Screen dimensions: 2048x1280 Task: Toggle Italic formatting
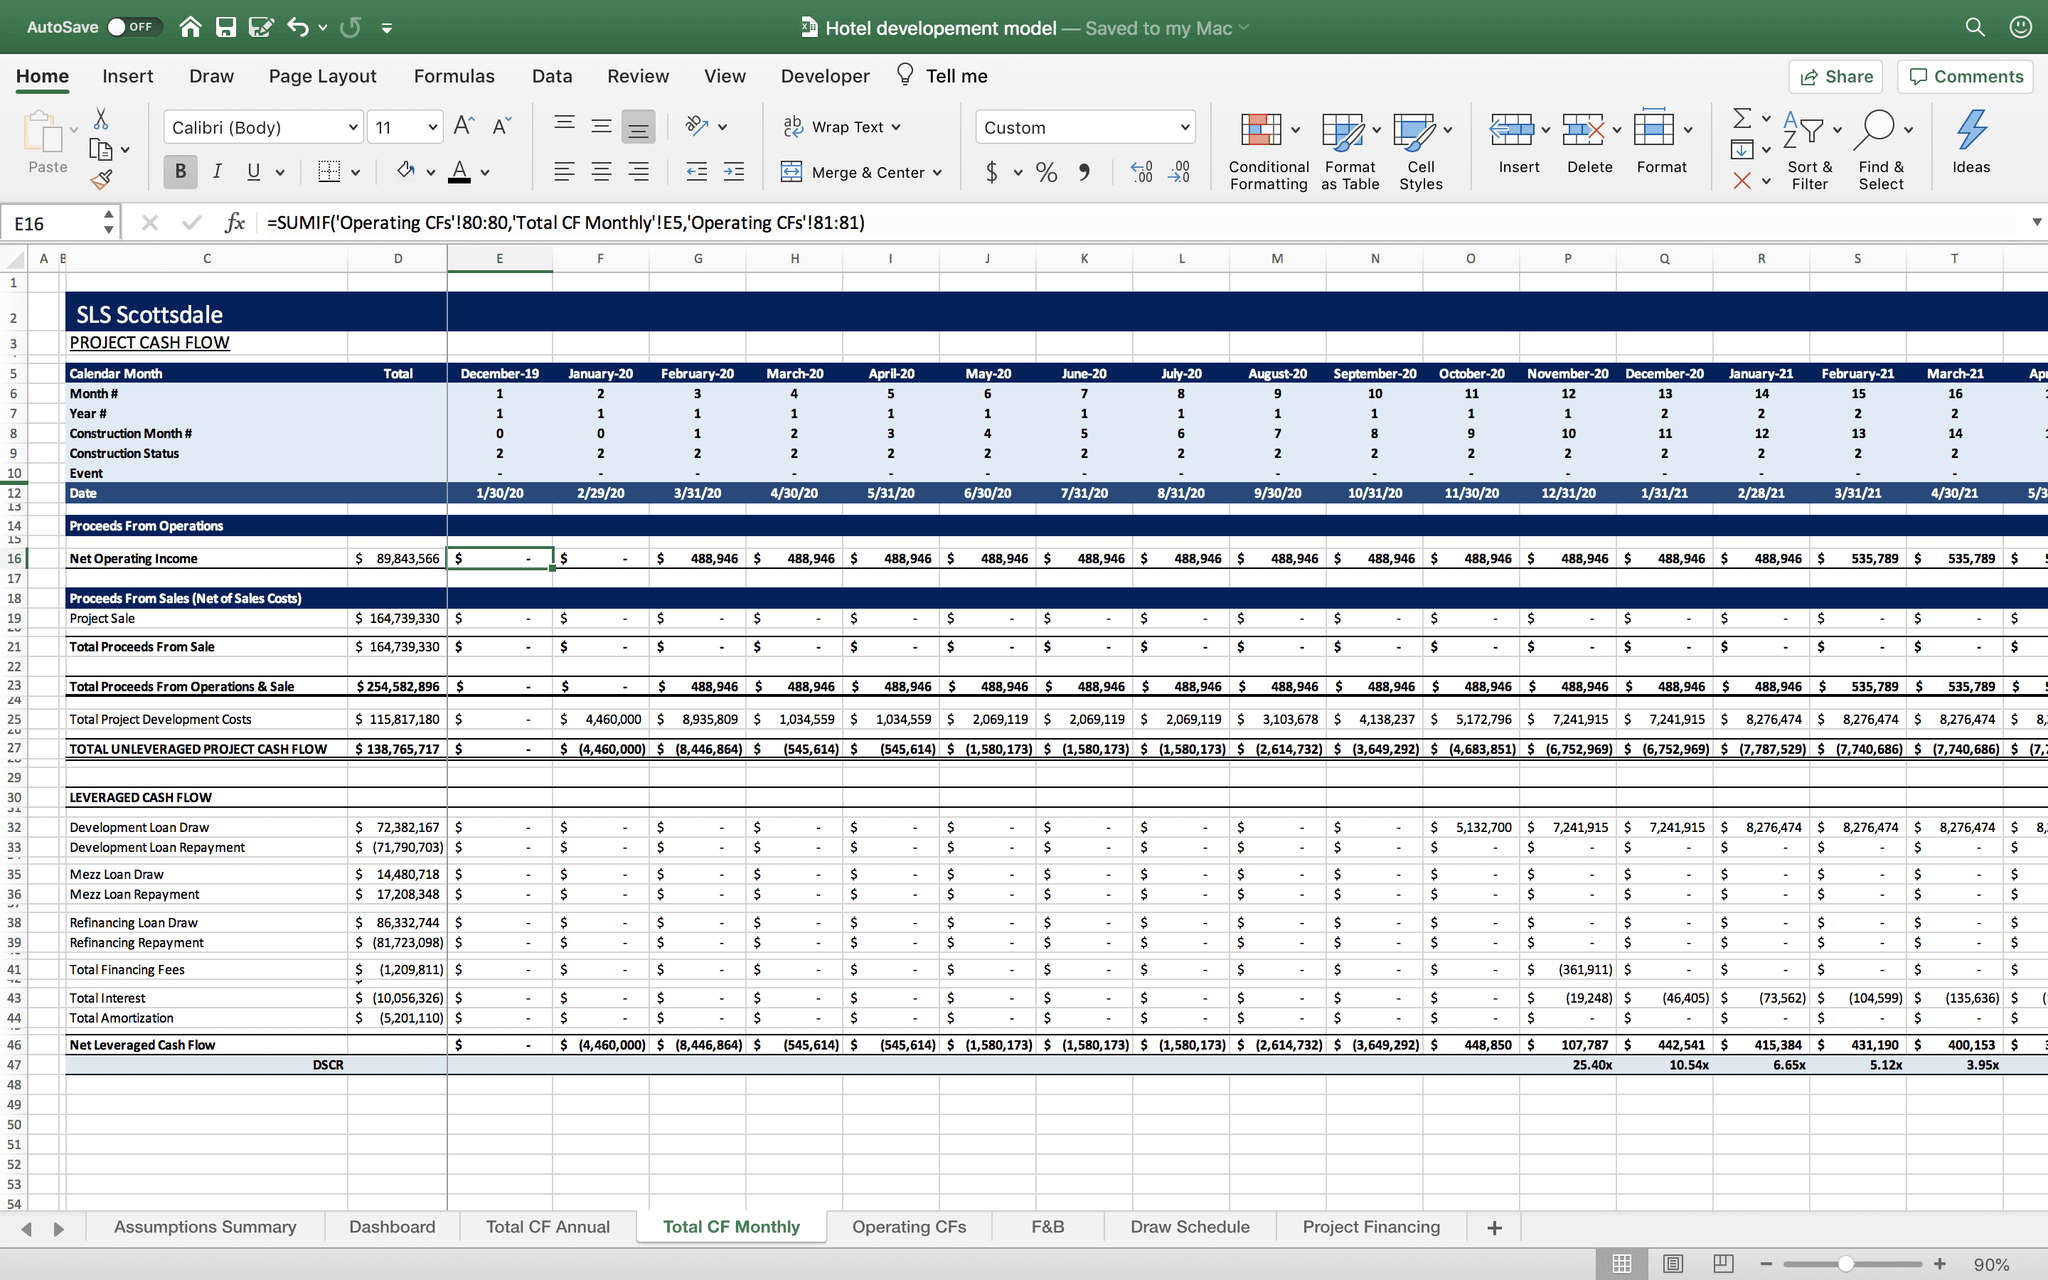pos(217,172)
